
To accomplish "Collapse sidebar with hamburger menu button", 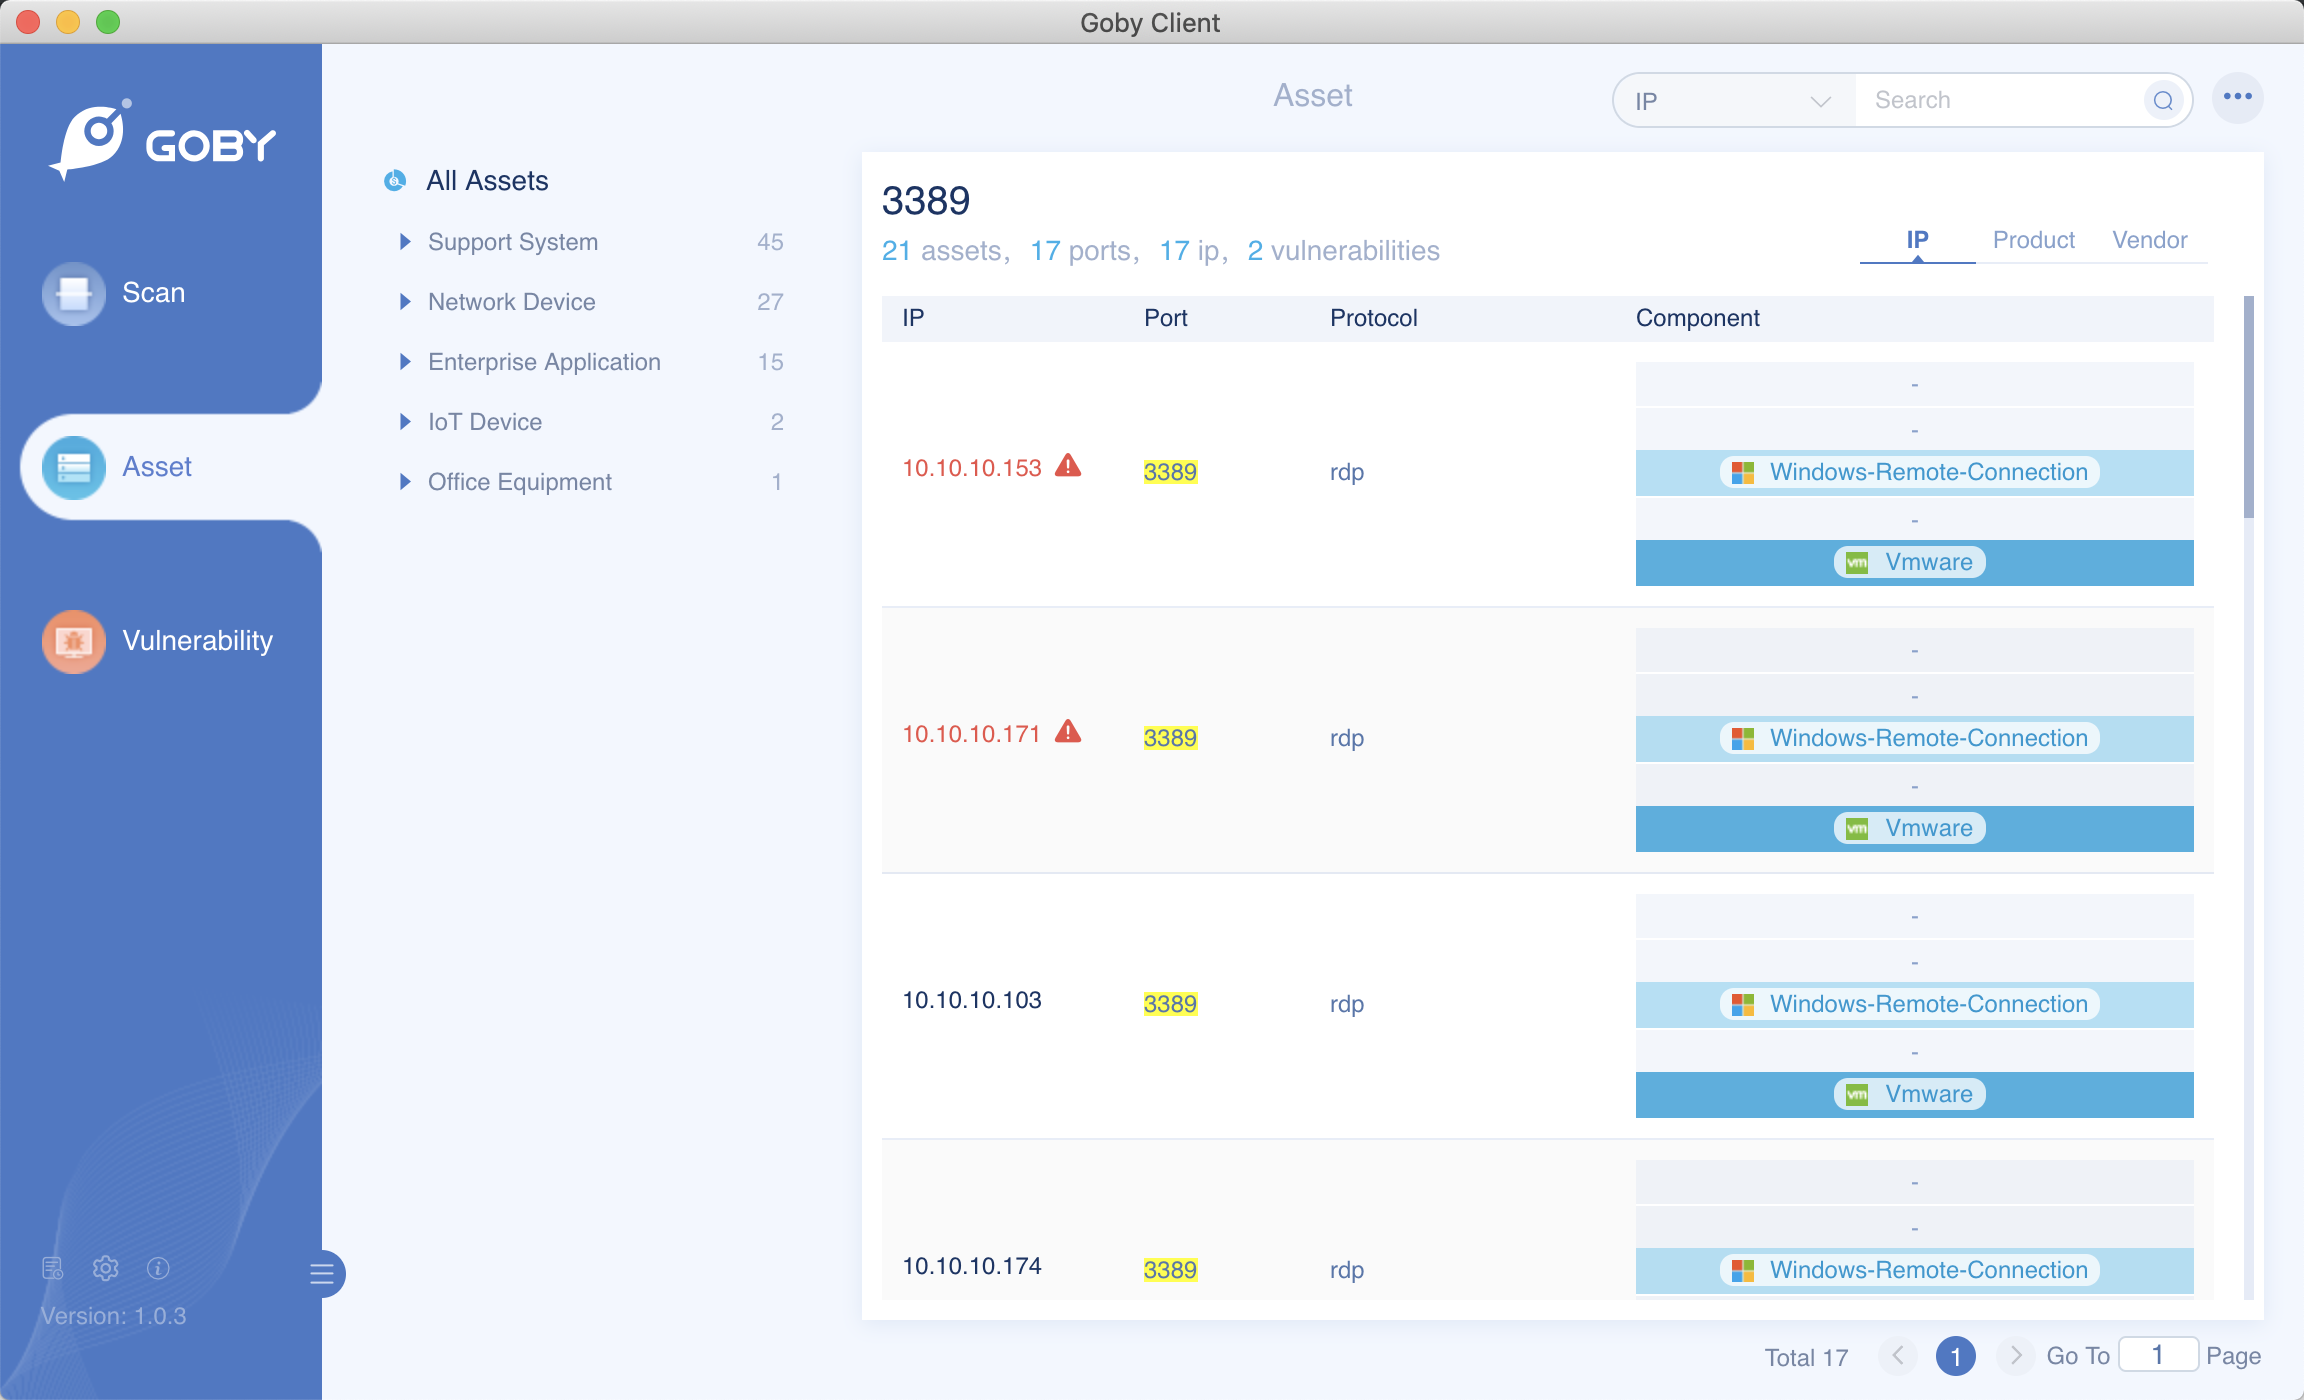I will point(322,1274).
